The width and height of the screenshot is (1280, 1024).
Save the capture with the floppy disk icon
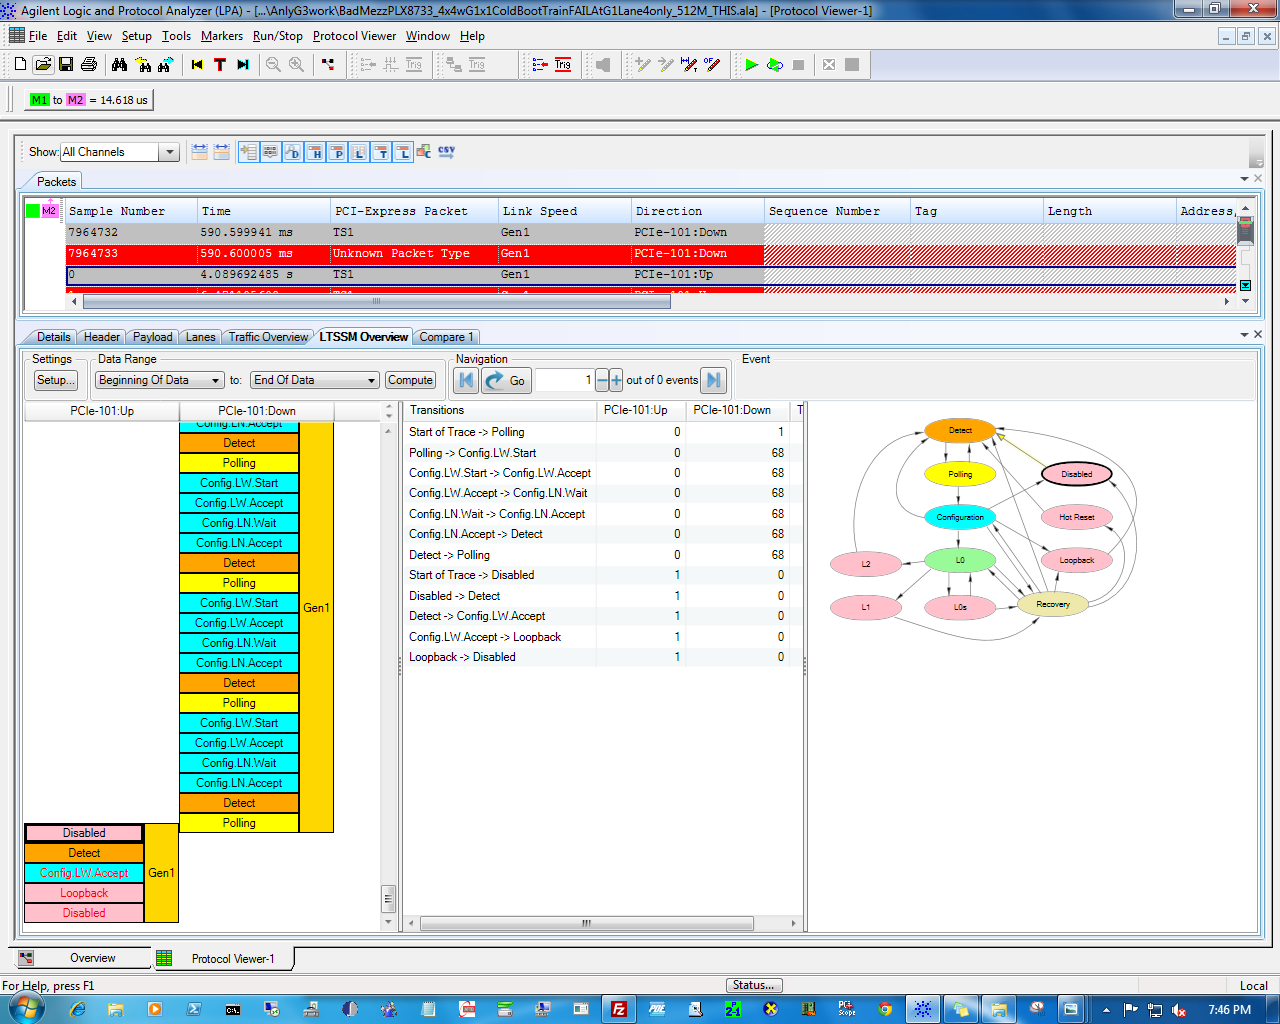66,65
